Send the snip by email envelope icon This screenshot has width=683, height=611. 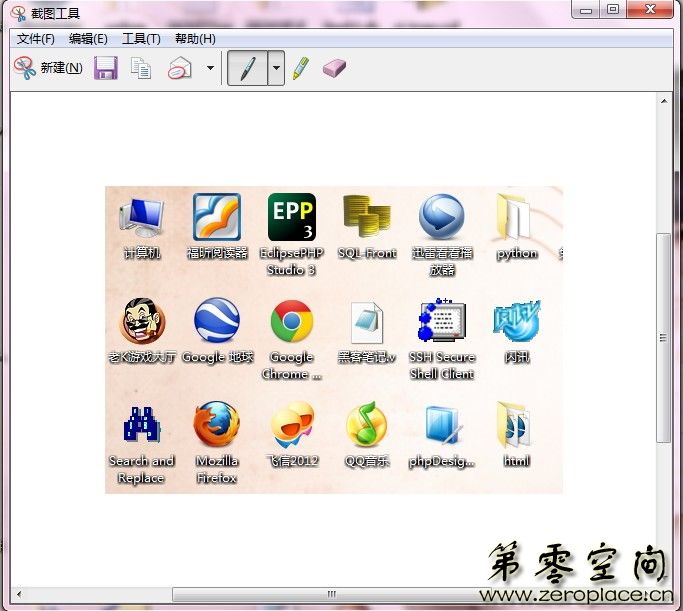click(x=179, y=68)
